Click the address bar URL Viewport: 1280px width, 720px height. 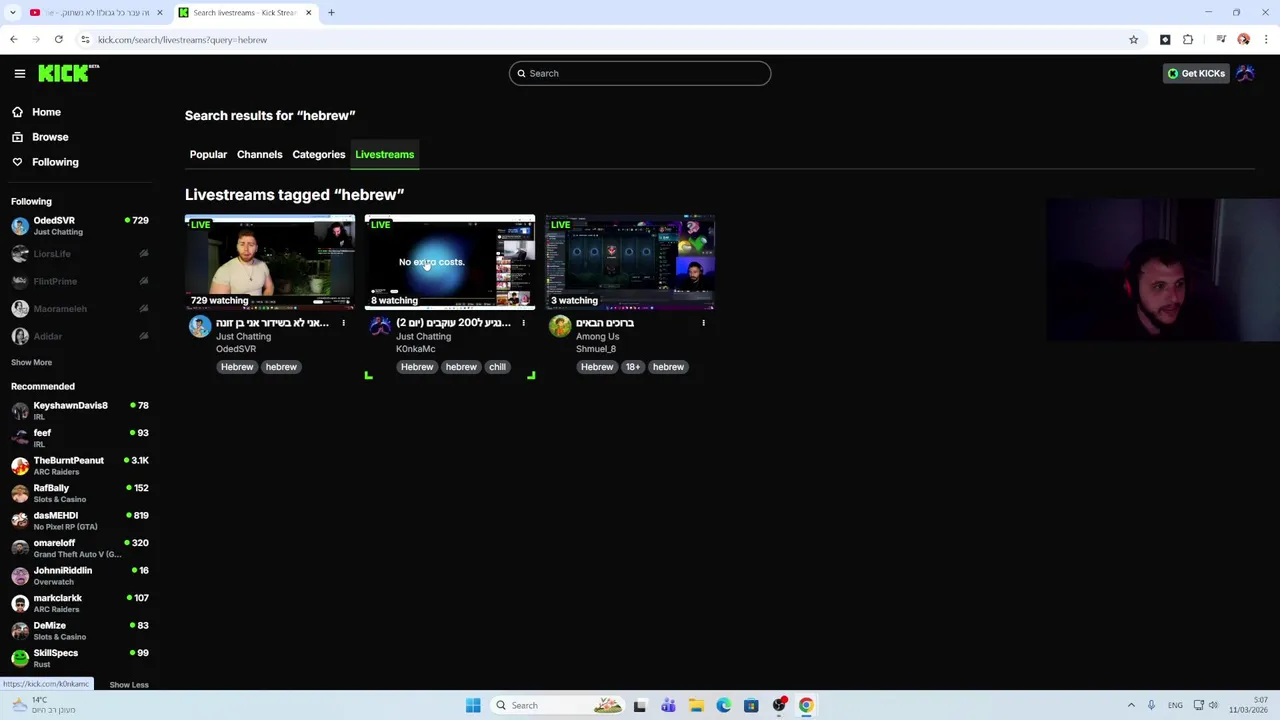182,40
